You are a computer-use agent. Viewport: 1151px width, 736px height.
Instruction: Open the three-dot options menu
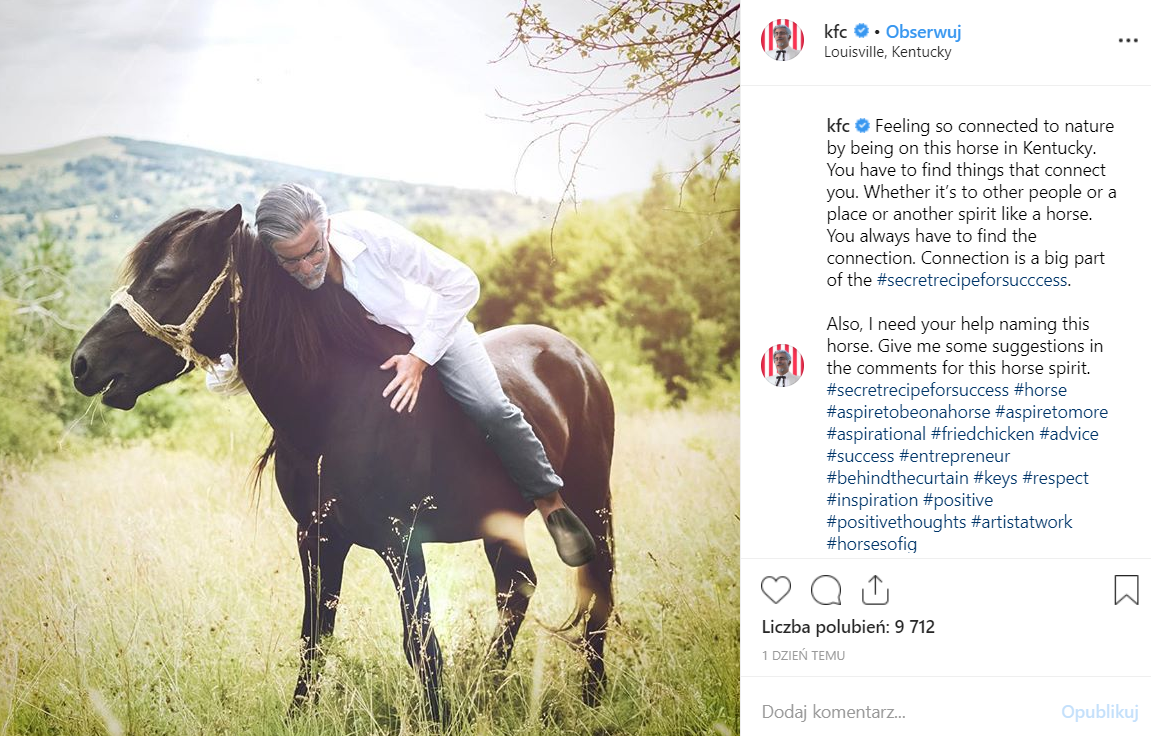(x=1128, y=40)
